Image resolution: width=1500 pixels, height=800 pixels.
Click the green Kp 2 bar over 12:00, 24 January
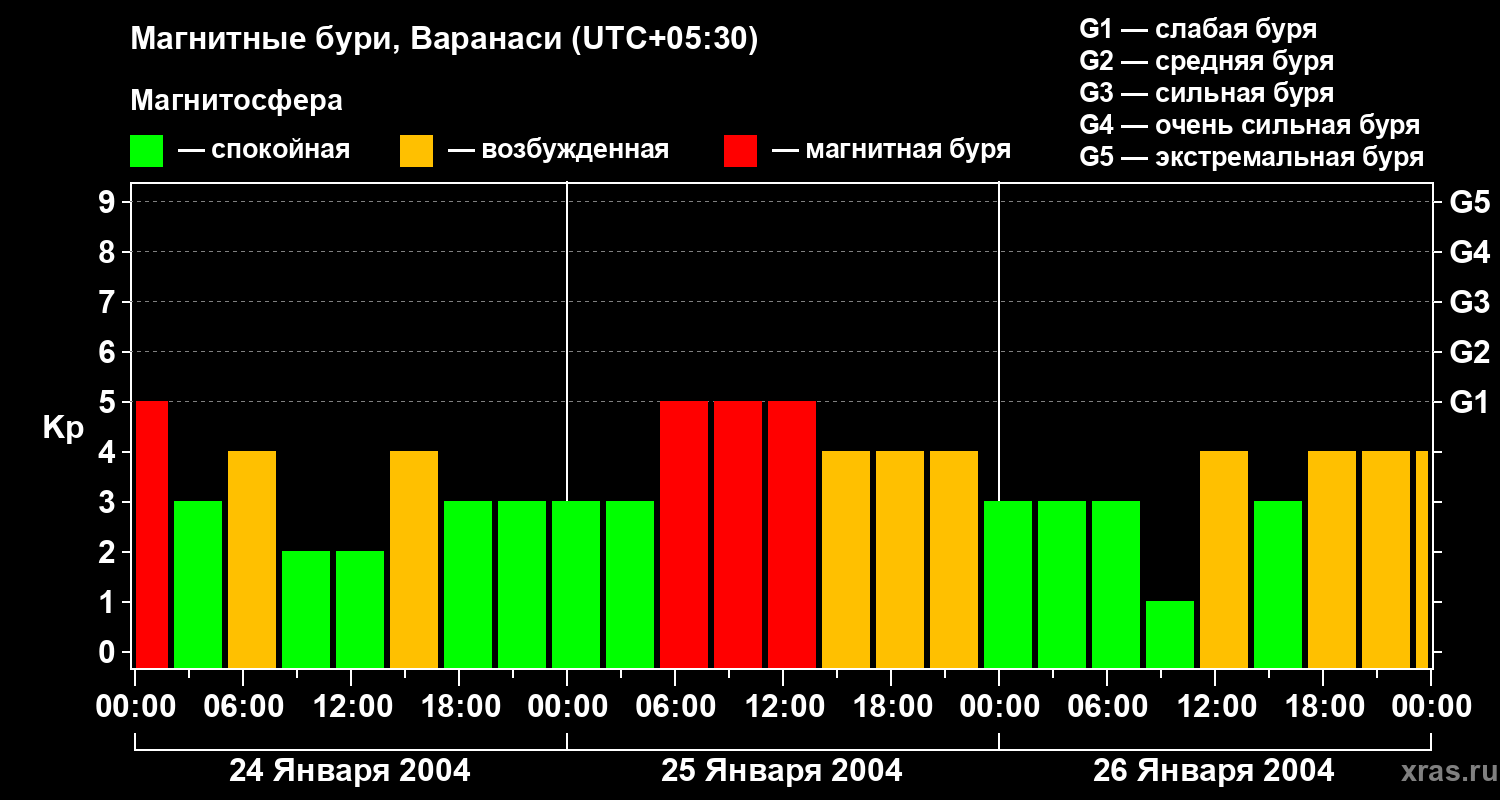[x=360, y=609]
